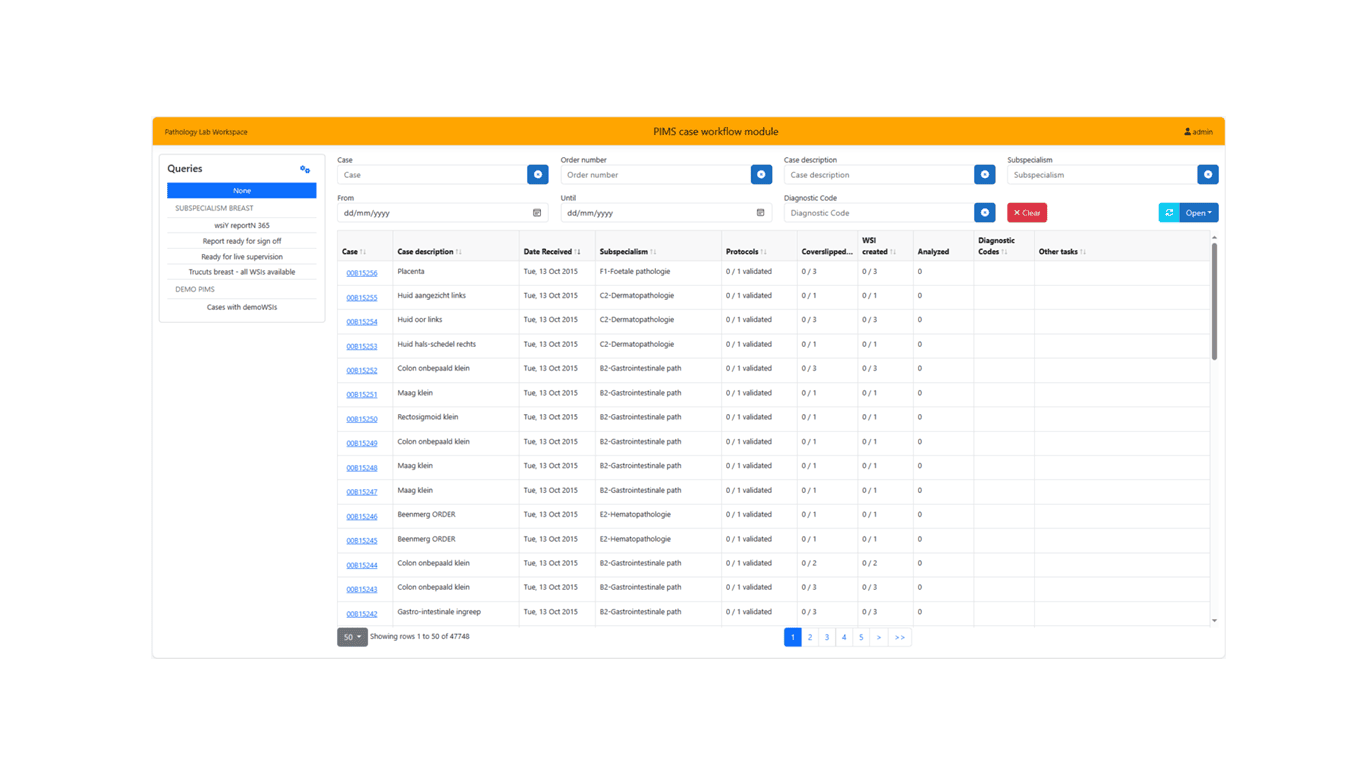This screenshot has width=1360, height=757.
Task: Expand the Open dropdown button
Action: (1199, 213)
